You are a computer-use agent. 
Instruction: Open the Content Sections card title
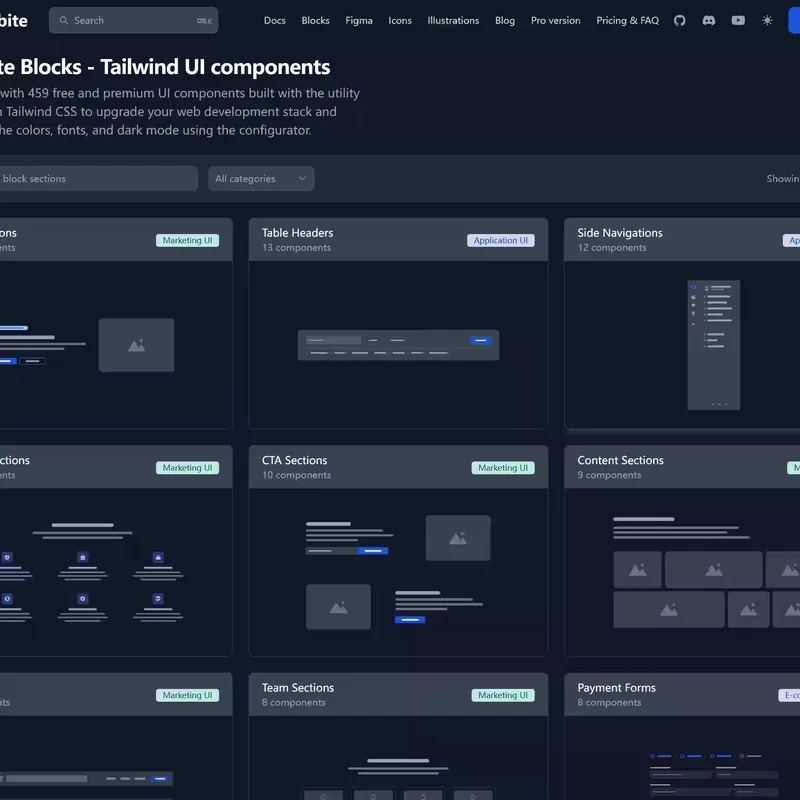(x=620, y=460)
